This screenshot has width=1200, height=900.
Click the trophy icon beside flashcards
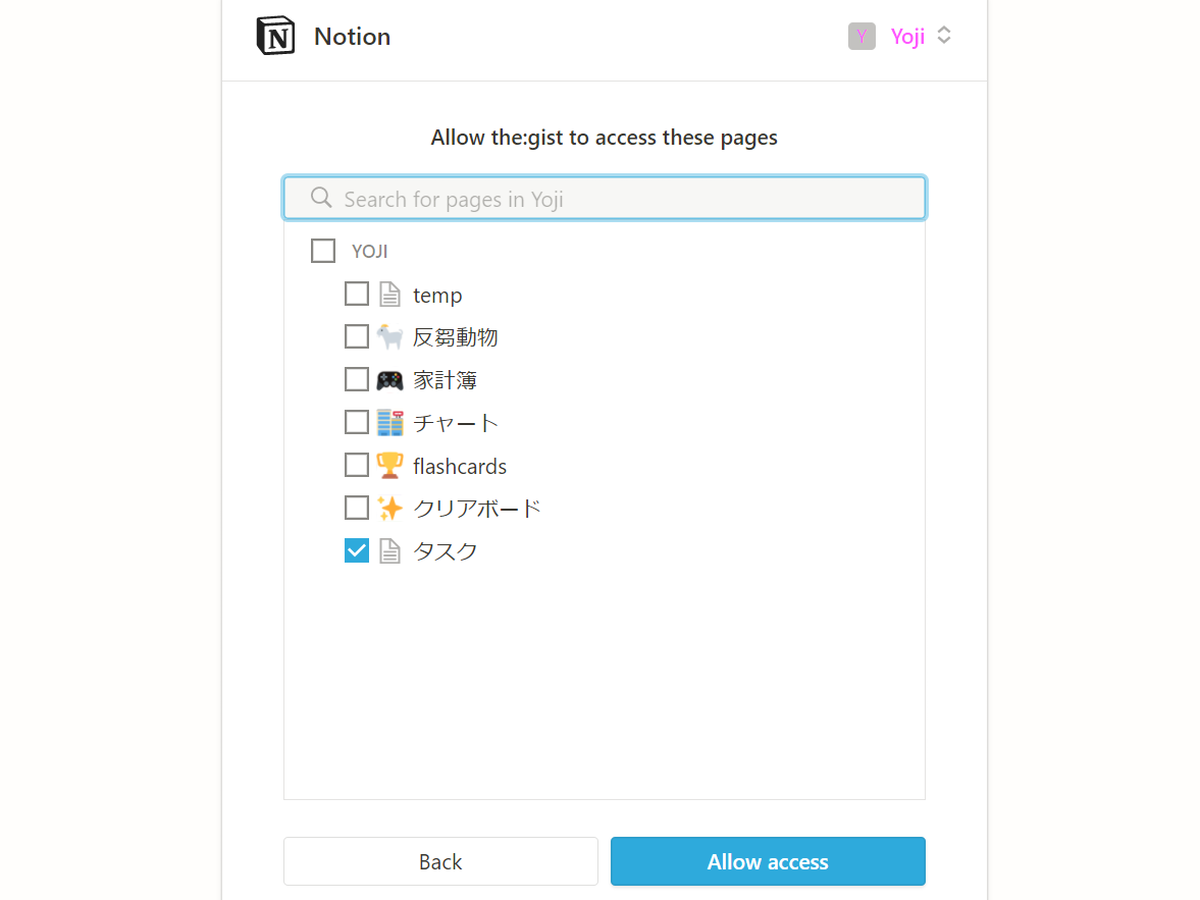pos(389,466)
